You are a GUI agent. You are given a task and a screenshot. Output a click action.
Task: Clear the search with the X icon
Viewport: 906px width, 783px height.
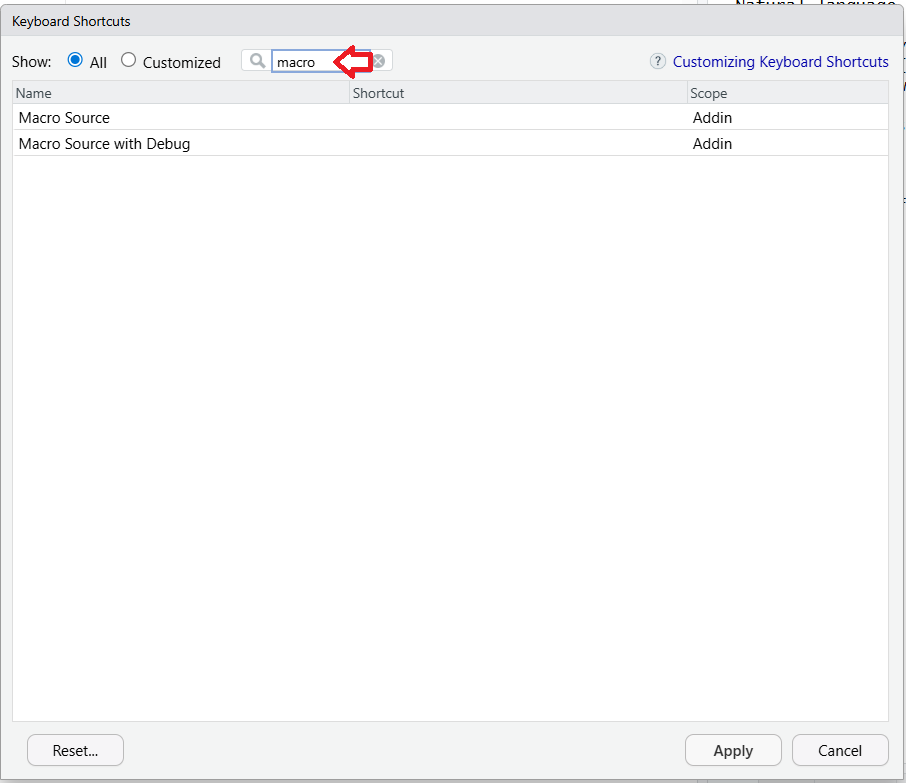380,61
